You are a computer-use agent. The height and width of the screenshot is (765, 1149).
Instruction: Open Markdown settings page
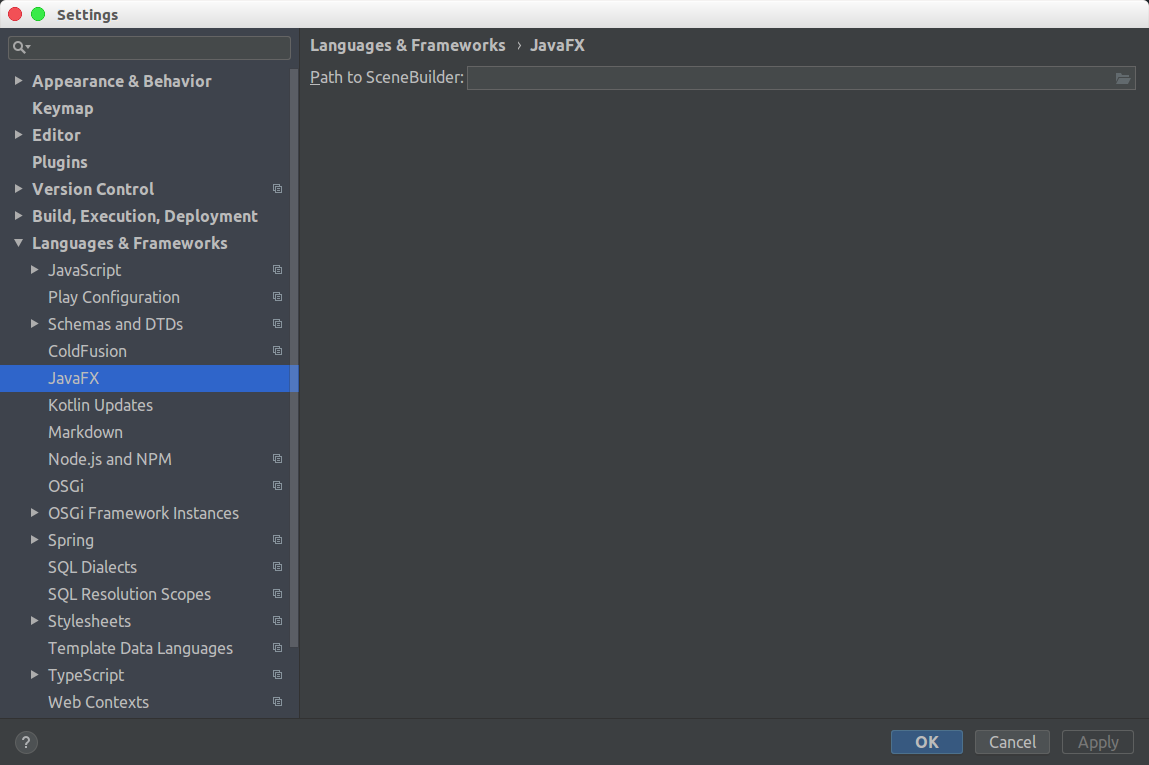pos(85,432)
